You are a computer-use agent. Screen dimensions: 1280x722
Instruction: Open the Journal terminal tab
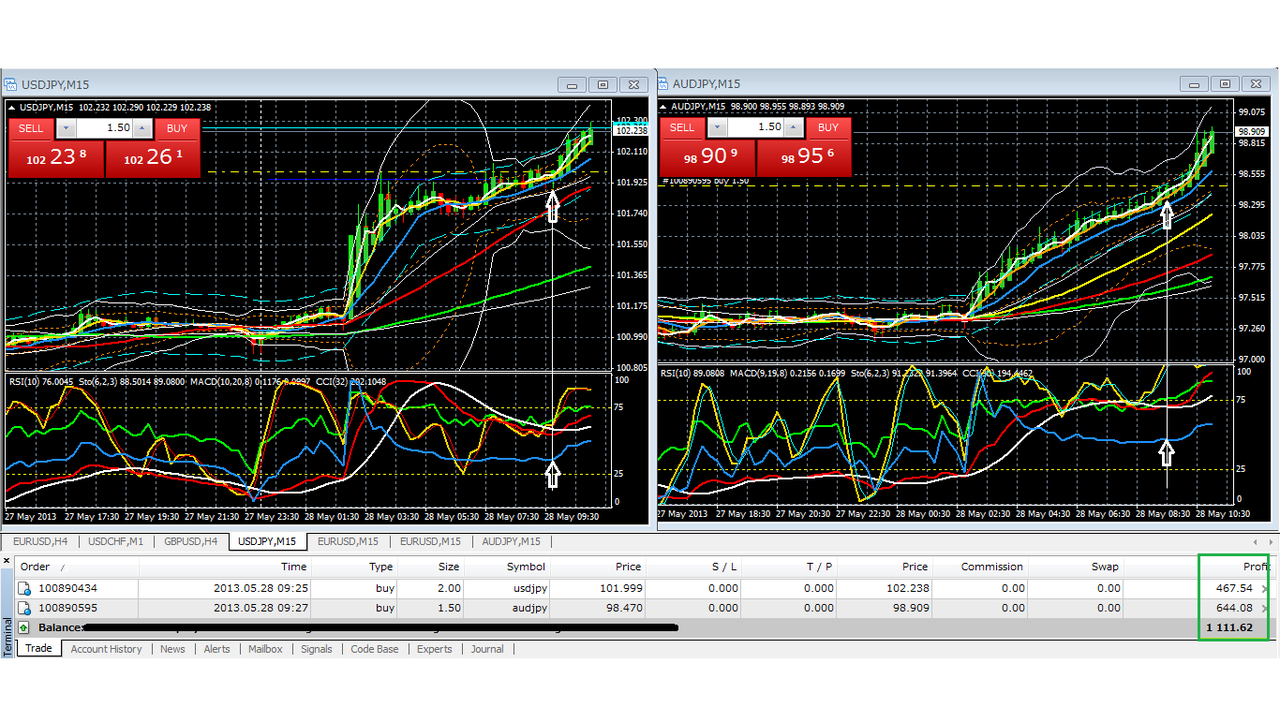point(487,649)
